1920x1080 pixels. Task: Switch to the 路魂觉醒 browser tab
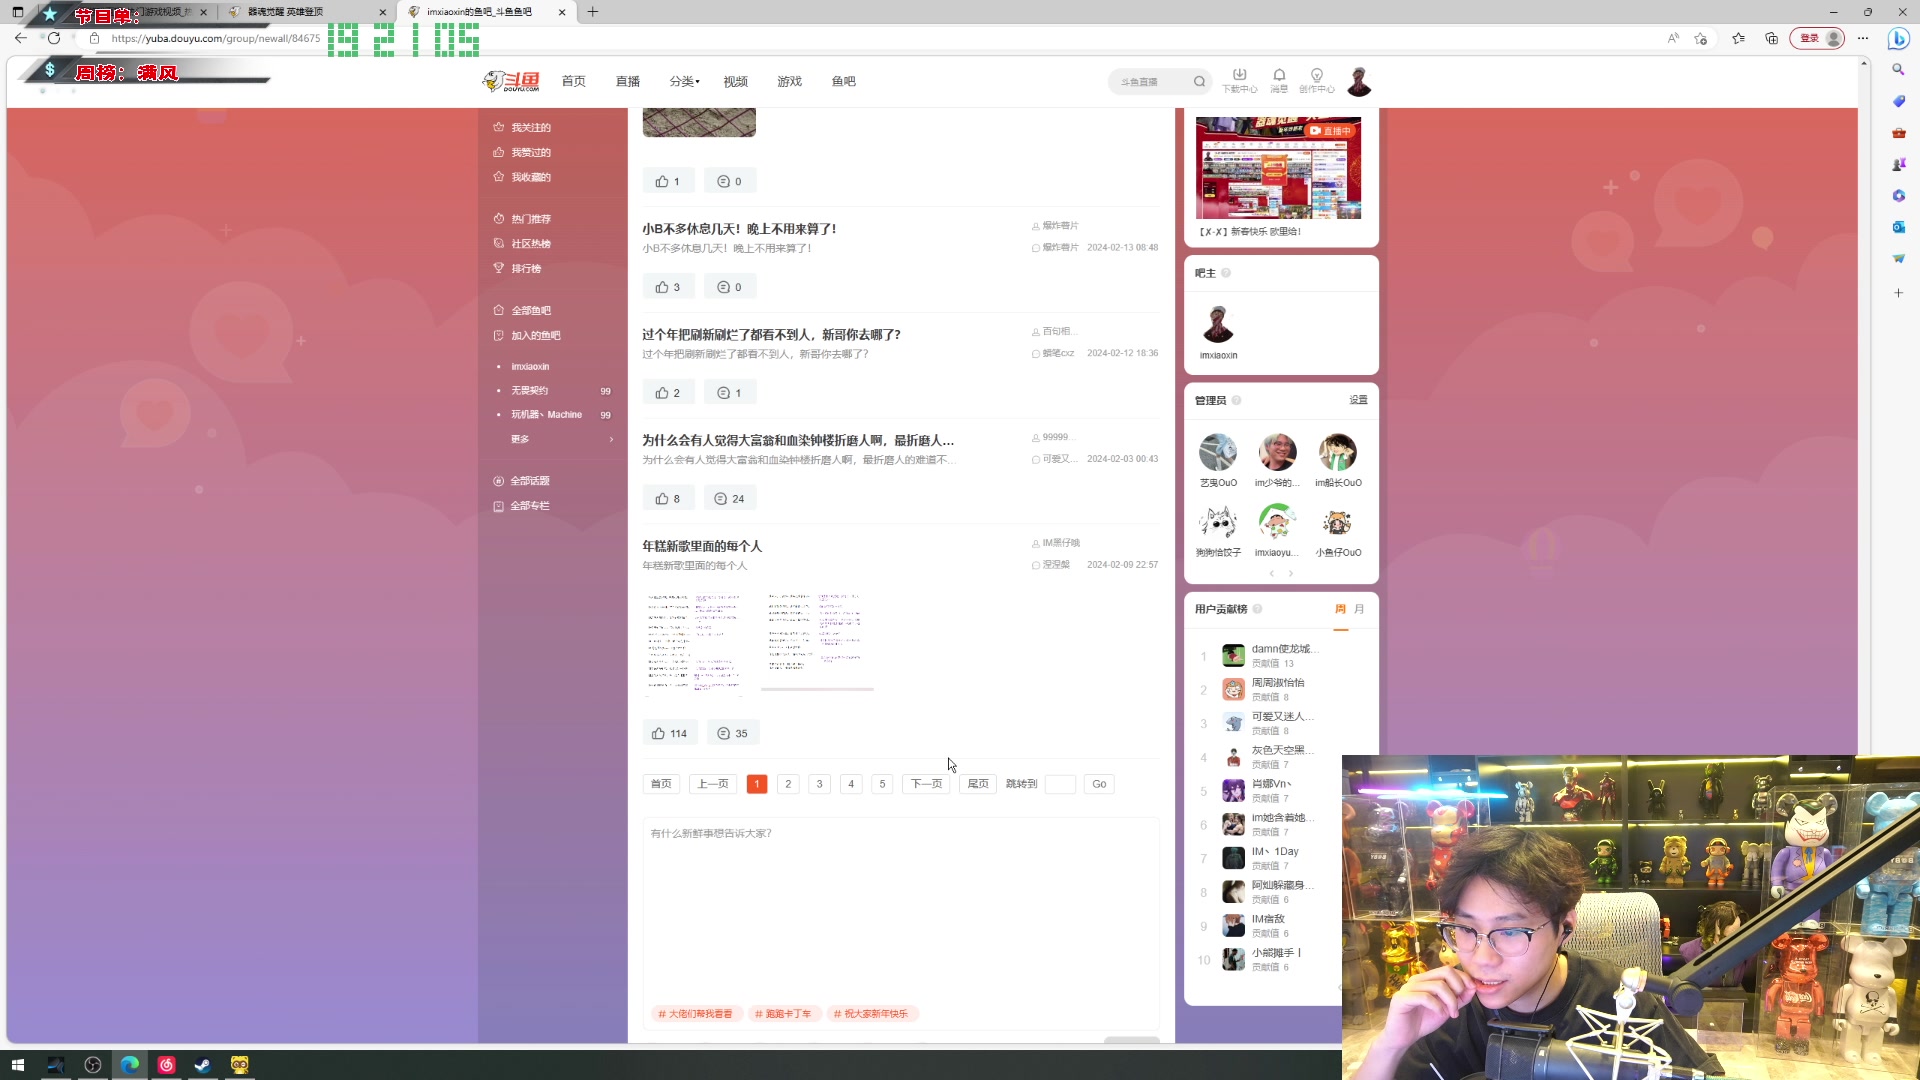point(300,11)
